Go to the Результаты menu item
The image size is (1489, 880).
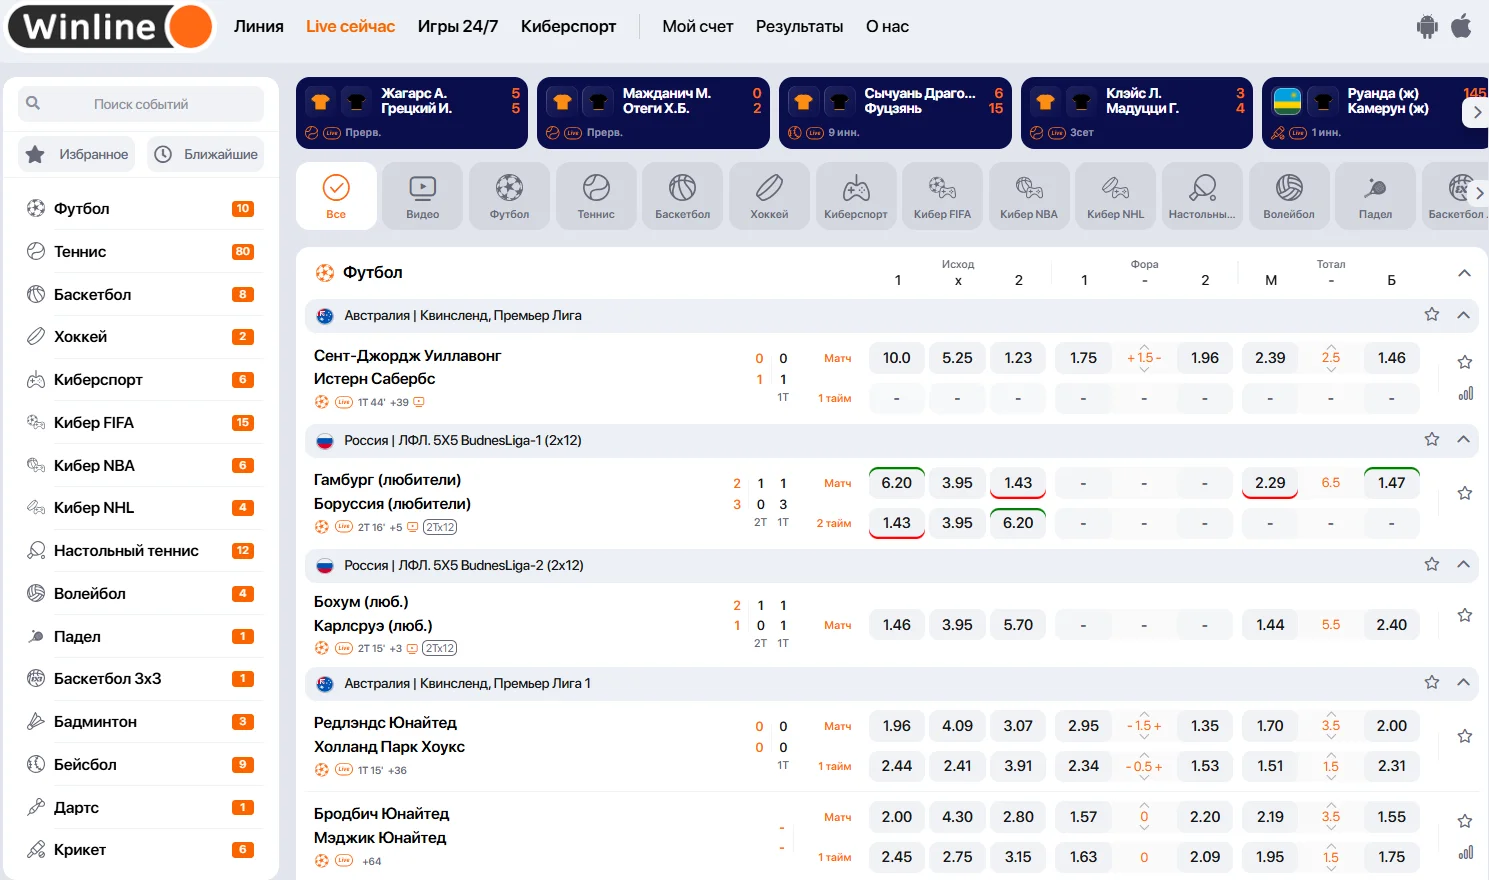click(799, 27)
